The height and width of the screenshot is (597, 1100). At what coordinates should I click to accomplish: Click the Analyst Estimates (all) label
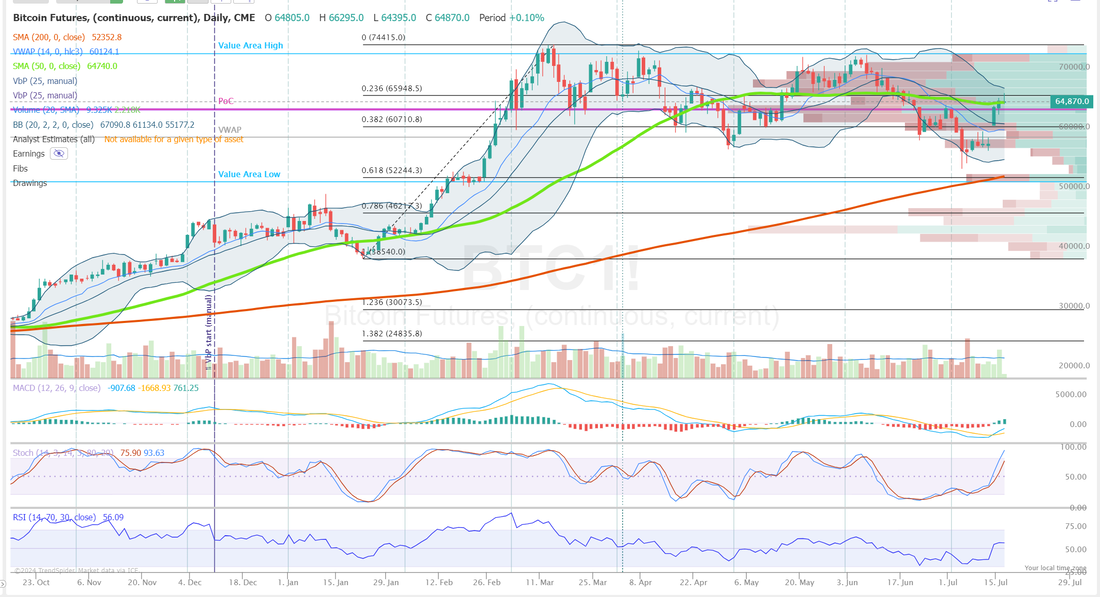coord(53,139)
